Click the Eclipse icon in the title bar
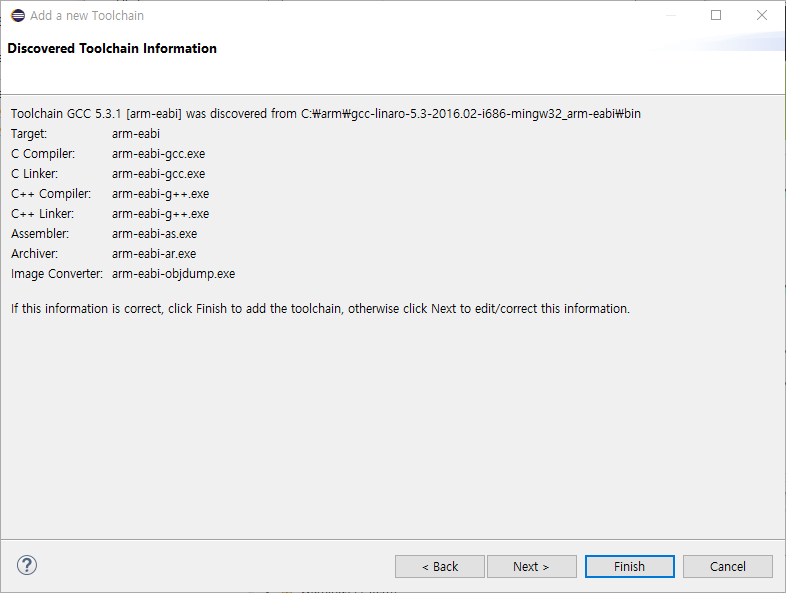The height and width of the screenshot is (593, 786). pyautogui.click(x=18, y=16)
